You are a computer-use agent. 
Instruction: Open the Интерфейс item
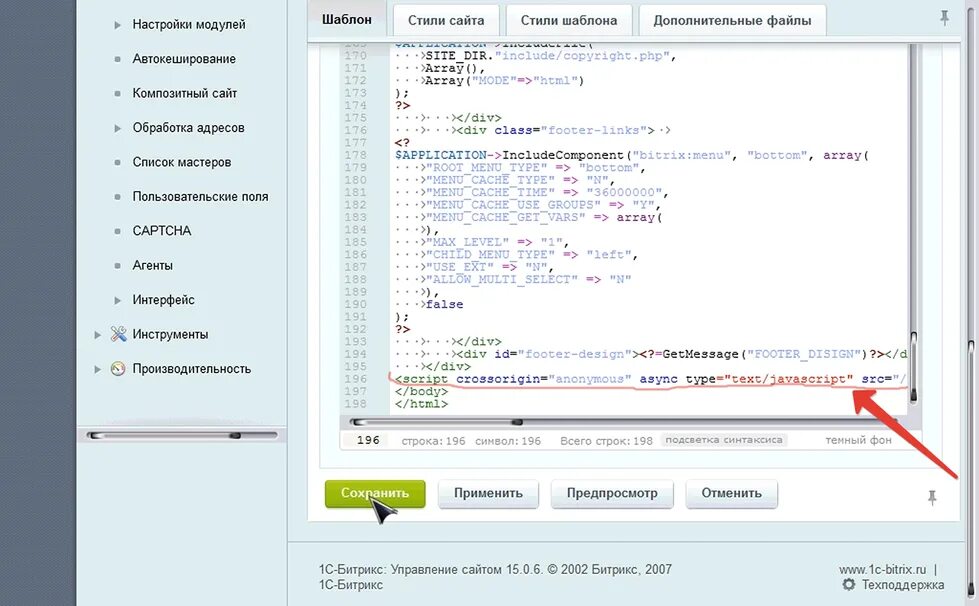click(x=163, y=300)
